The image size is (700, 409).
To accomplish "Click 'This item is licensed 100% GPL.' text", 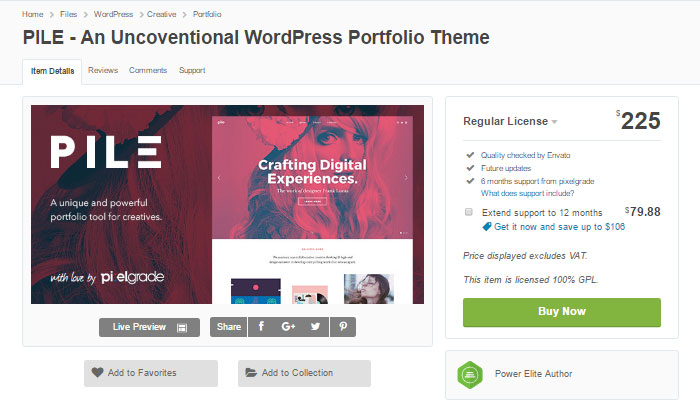I will 530,280.
